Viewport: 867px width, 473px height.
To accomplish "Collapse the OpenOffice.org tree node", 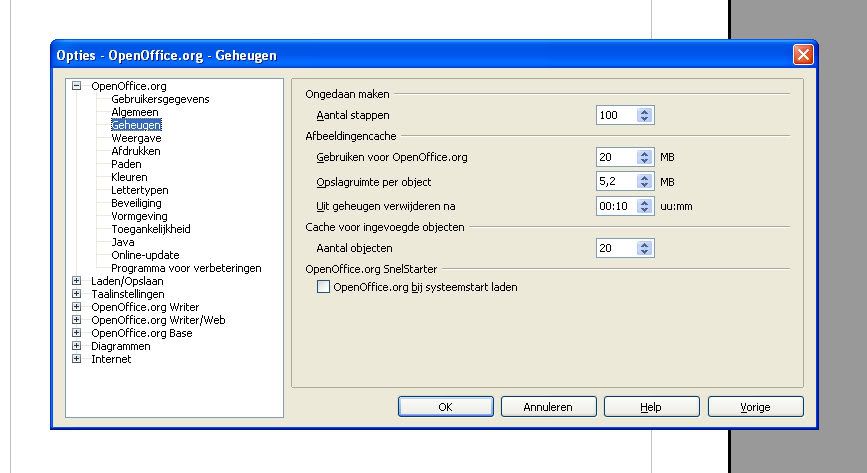I will click(x=76, y=86).
